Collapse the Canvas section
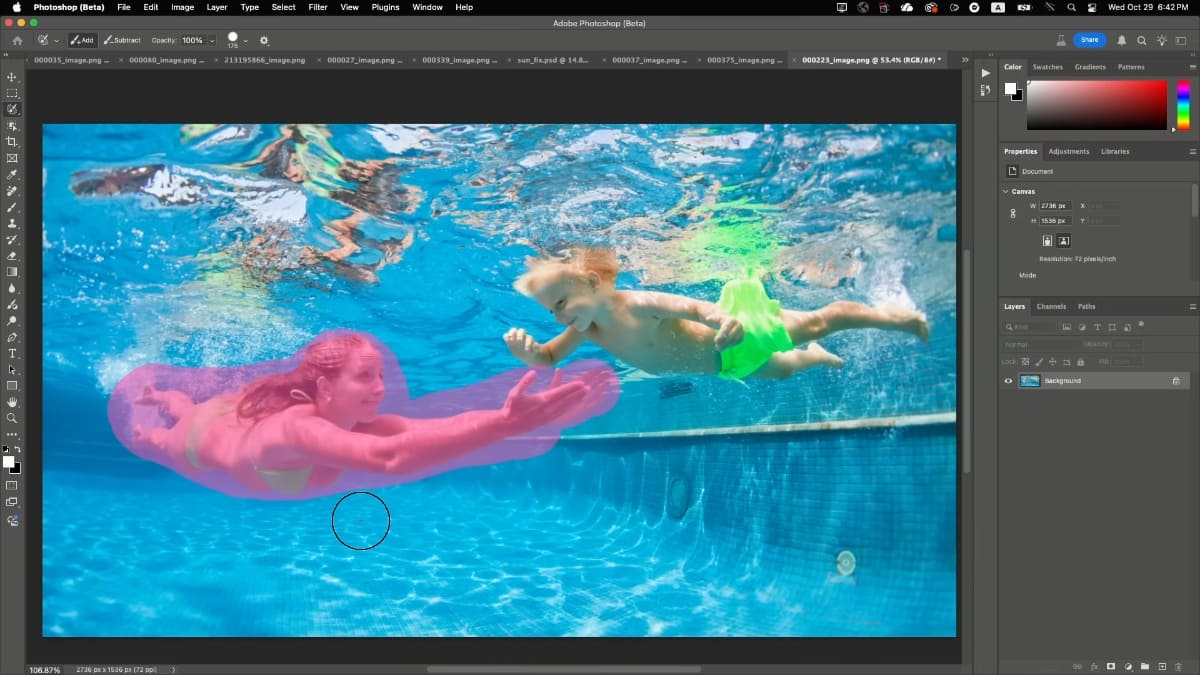Viewport: 1200px width, 675px height. pos(1006,191)
